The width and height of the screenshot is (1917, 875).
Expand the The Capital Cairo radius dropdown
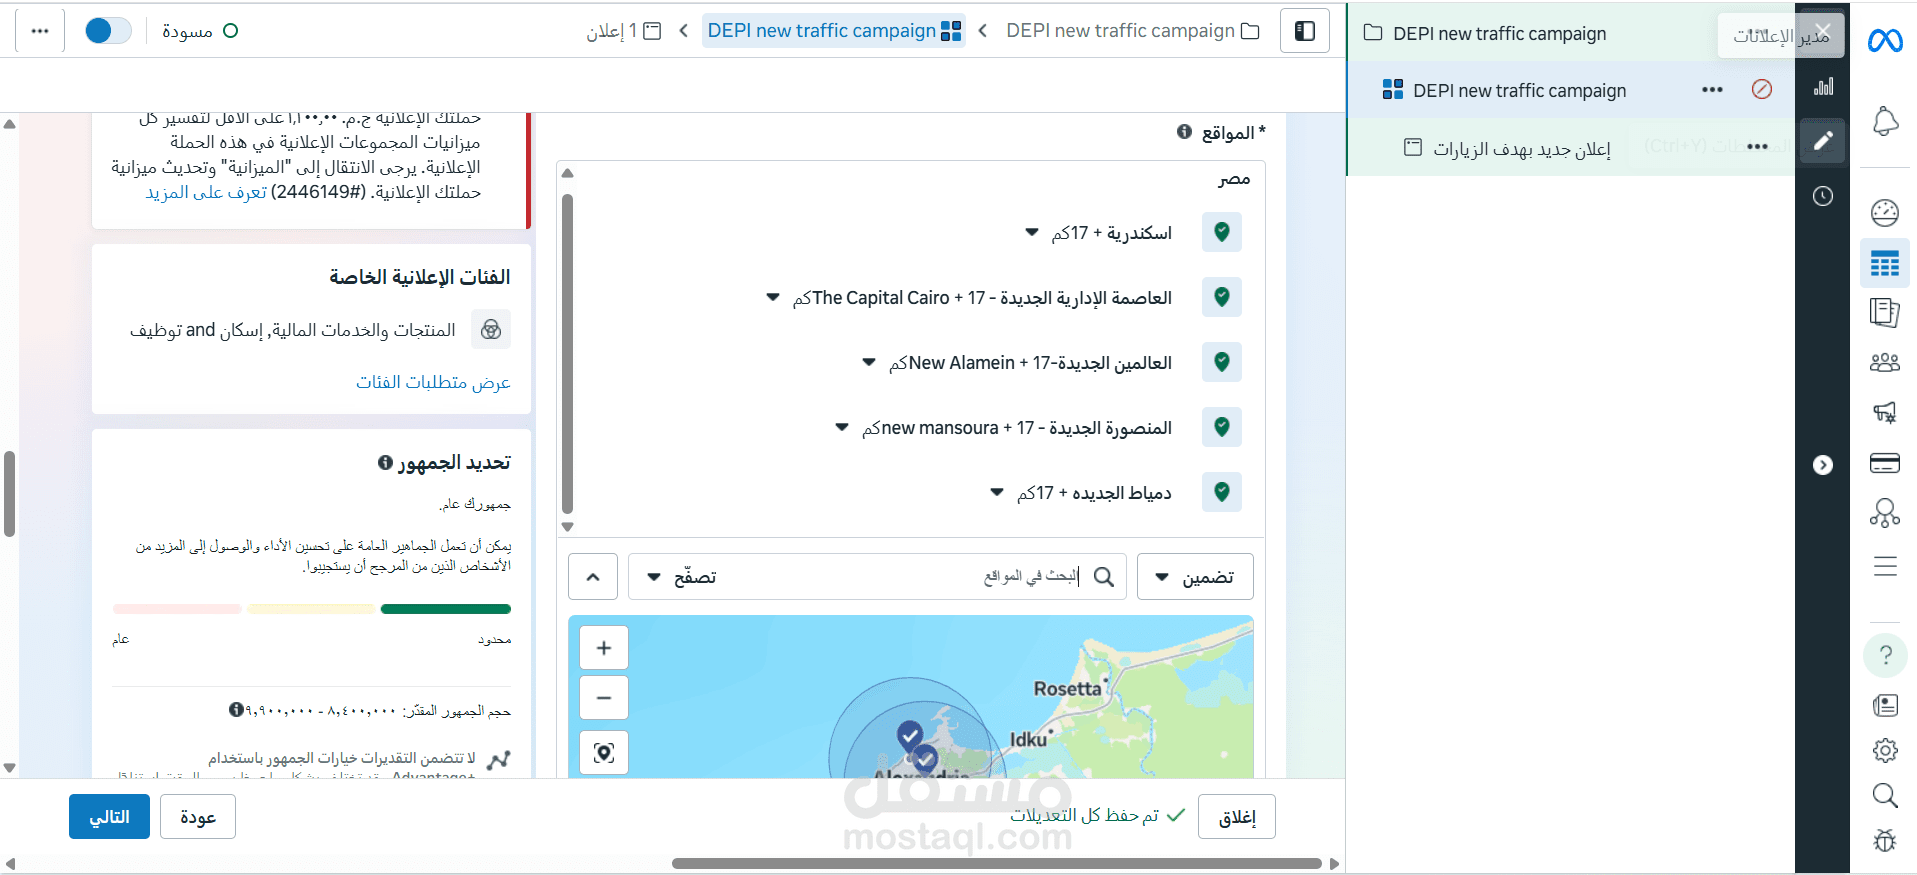click(773, 297)
